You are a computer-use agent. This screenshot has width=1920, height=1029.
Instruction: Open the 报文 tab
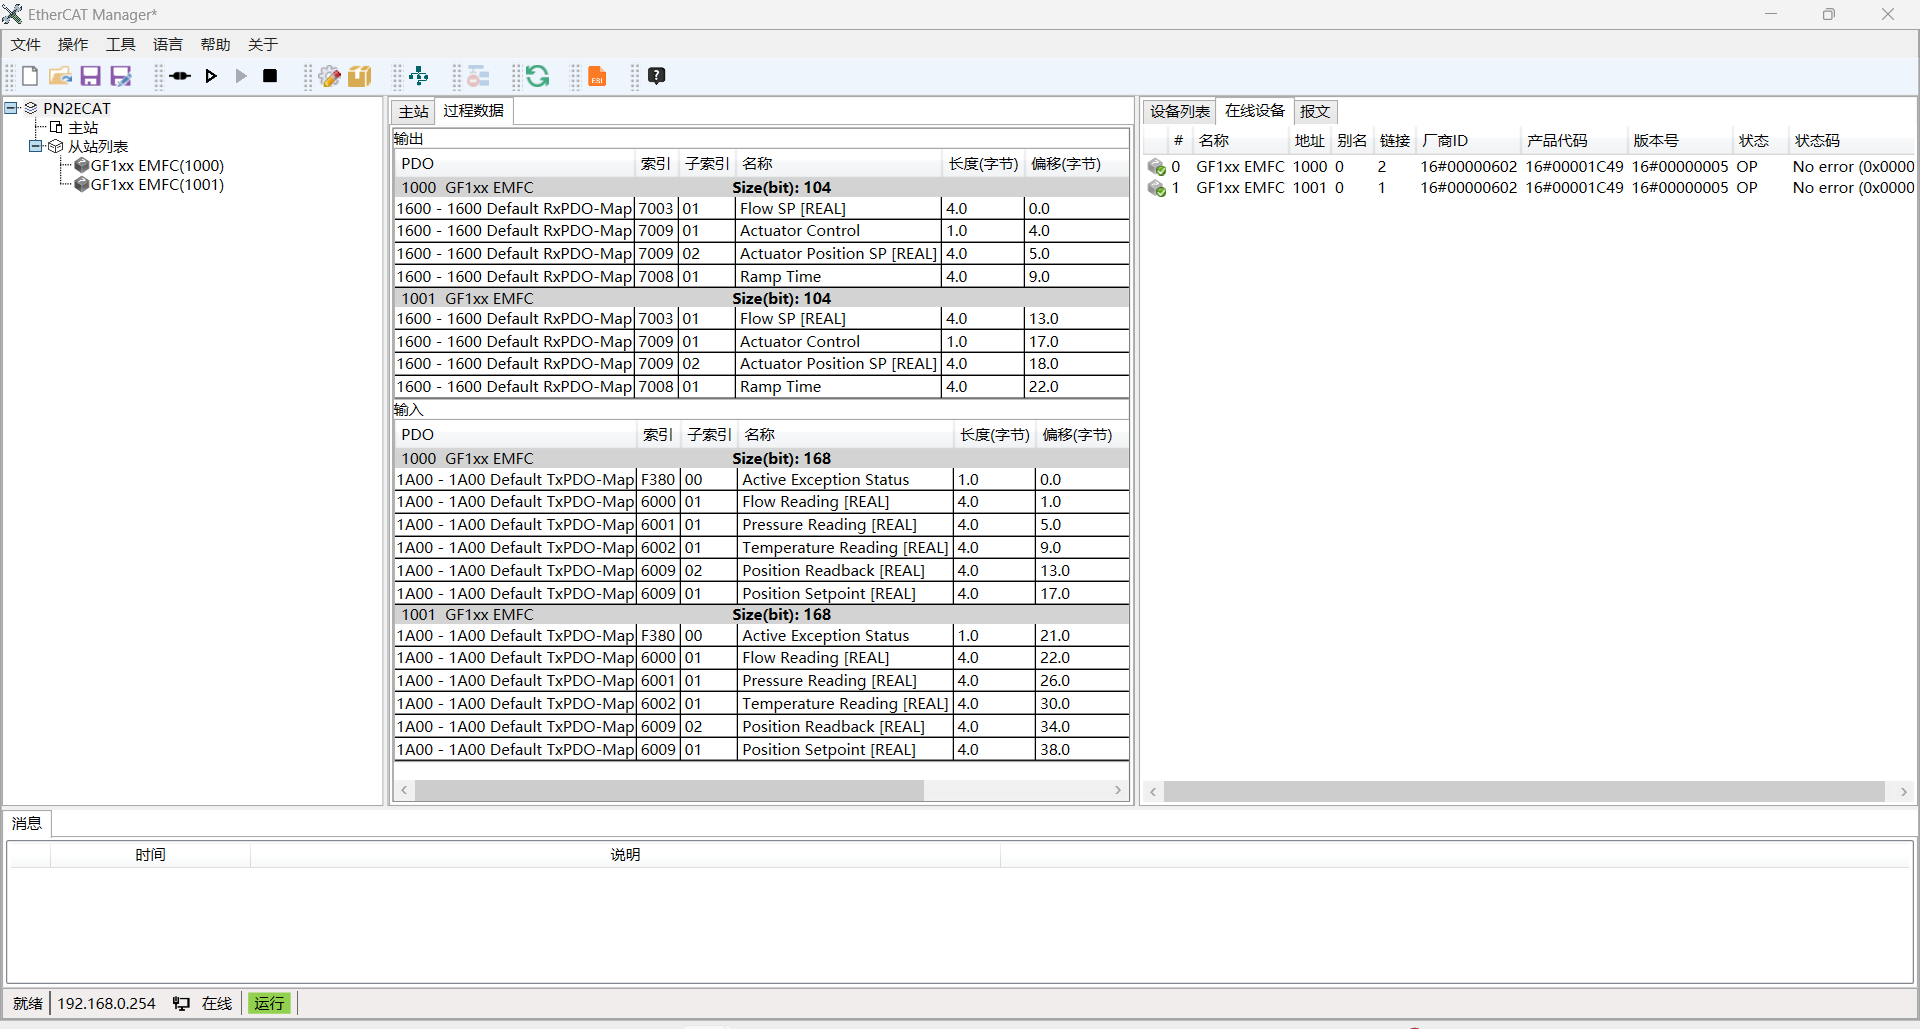coord(1314,111)
